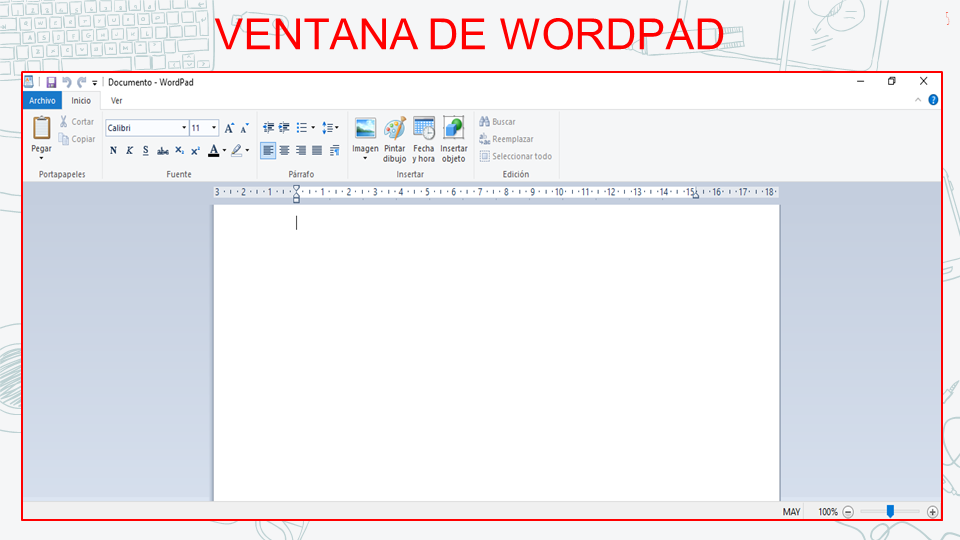960x540 pixels.
Task: Click Reemplazar
Action: (506, 139)
